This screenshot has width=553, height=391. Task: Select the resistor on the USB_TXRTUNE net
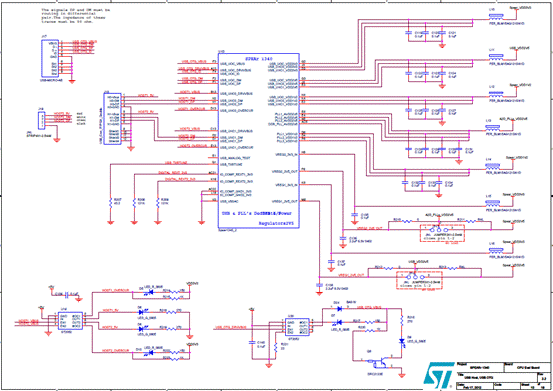tap(110, 202)
